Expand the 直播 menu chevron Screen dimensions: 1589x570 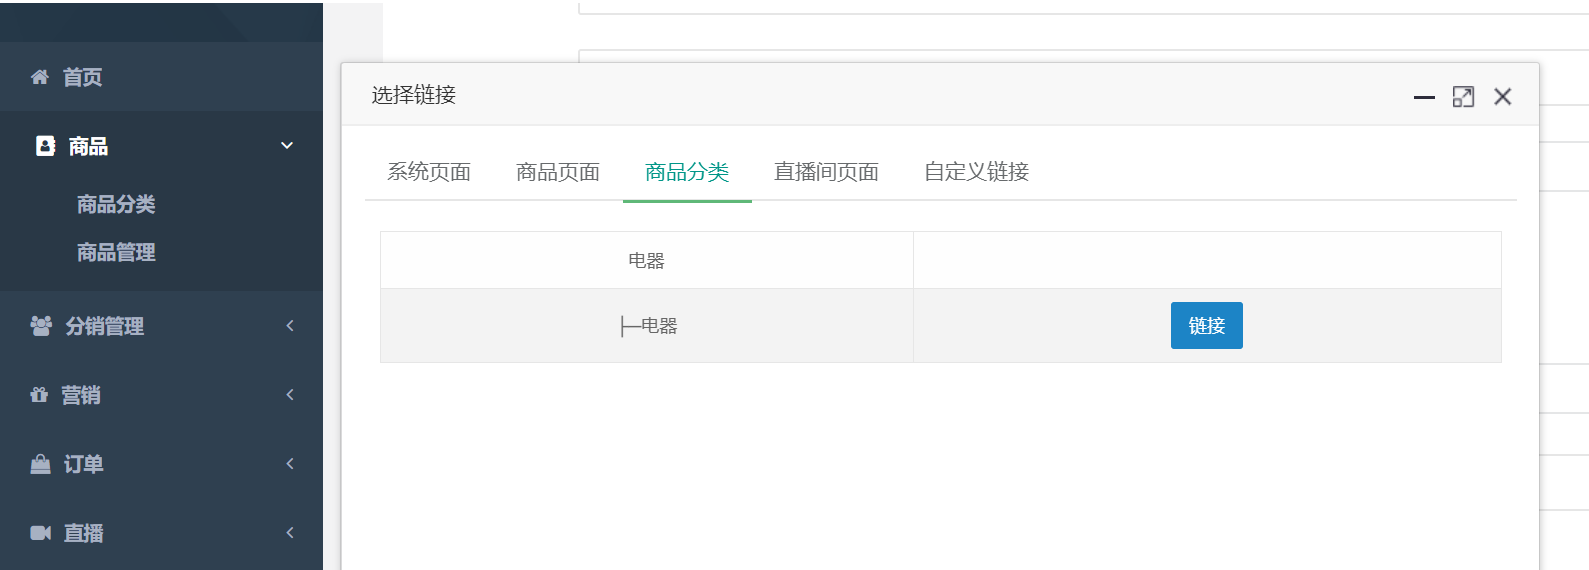click(290, 533)
